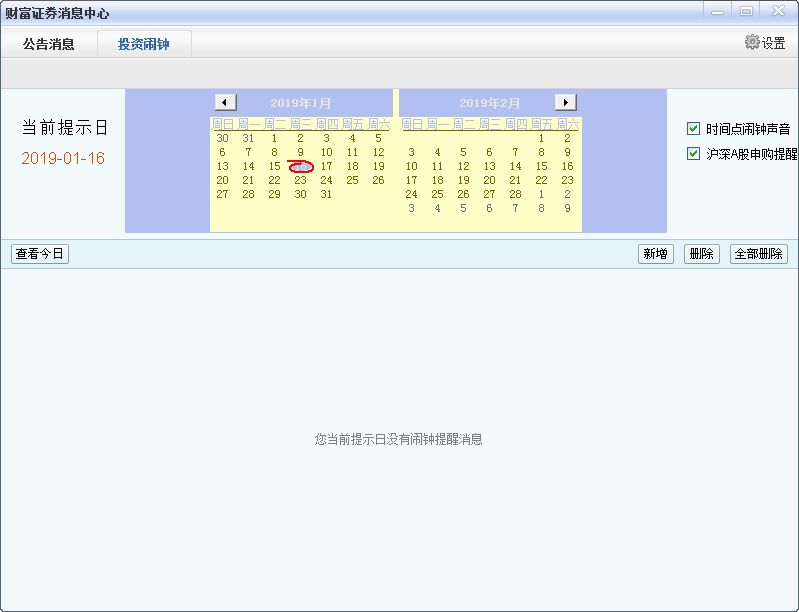Toggle 时间点闹钟声音 checkbox
This screenshot has height=612, width=799.
(x=693, y=129)
